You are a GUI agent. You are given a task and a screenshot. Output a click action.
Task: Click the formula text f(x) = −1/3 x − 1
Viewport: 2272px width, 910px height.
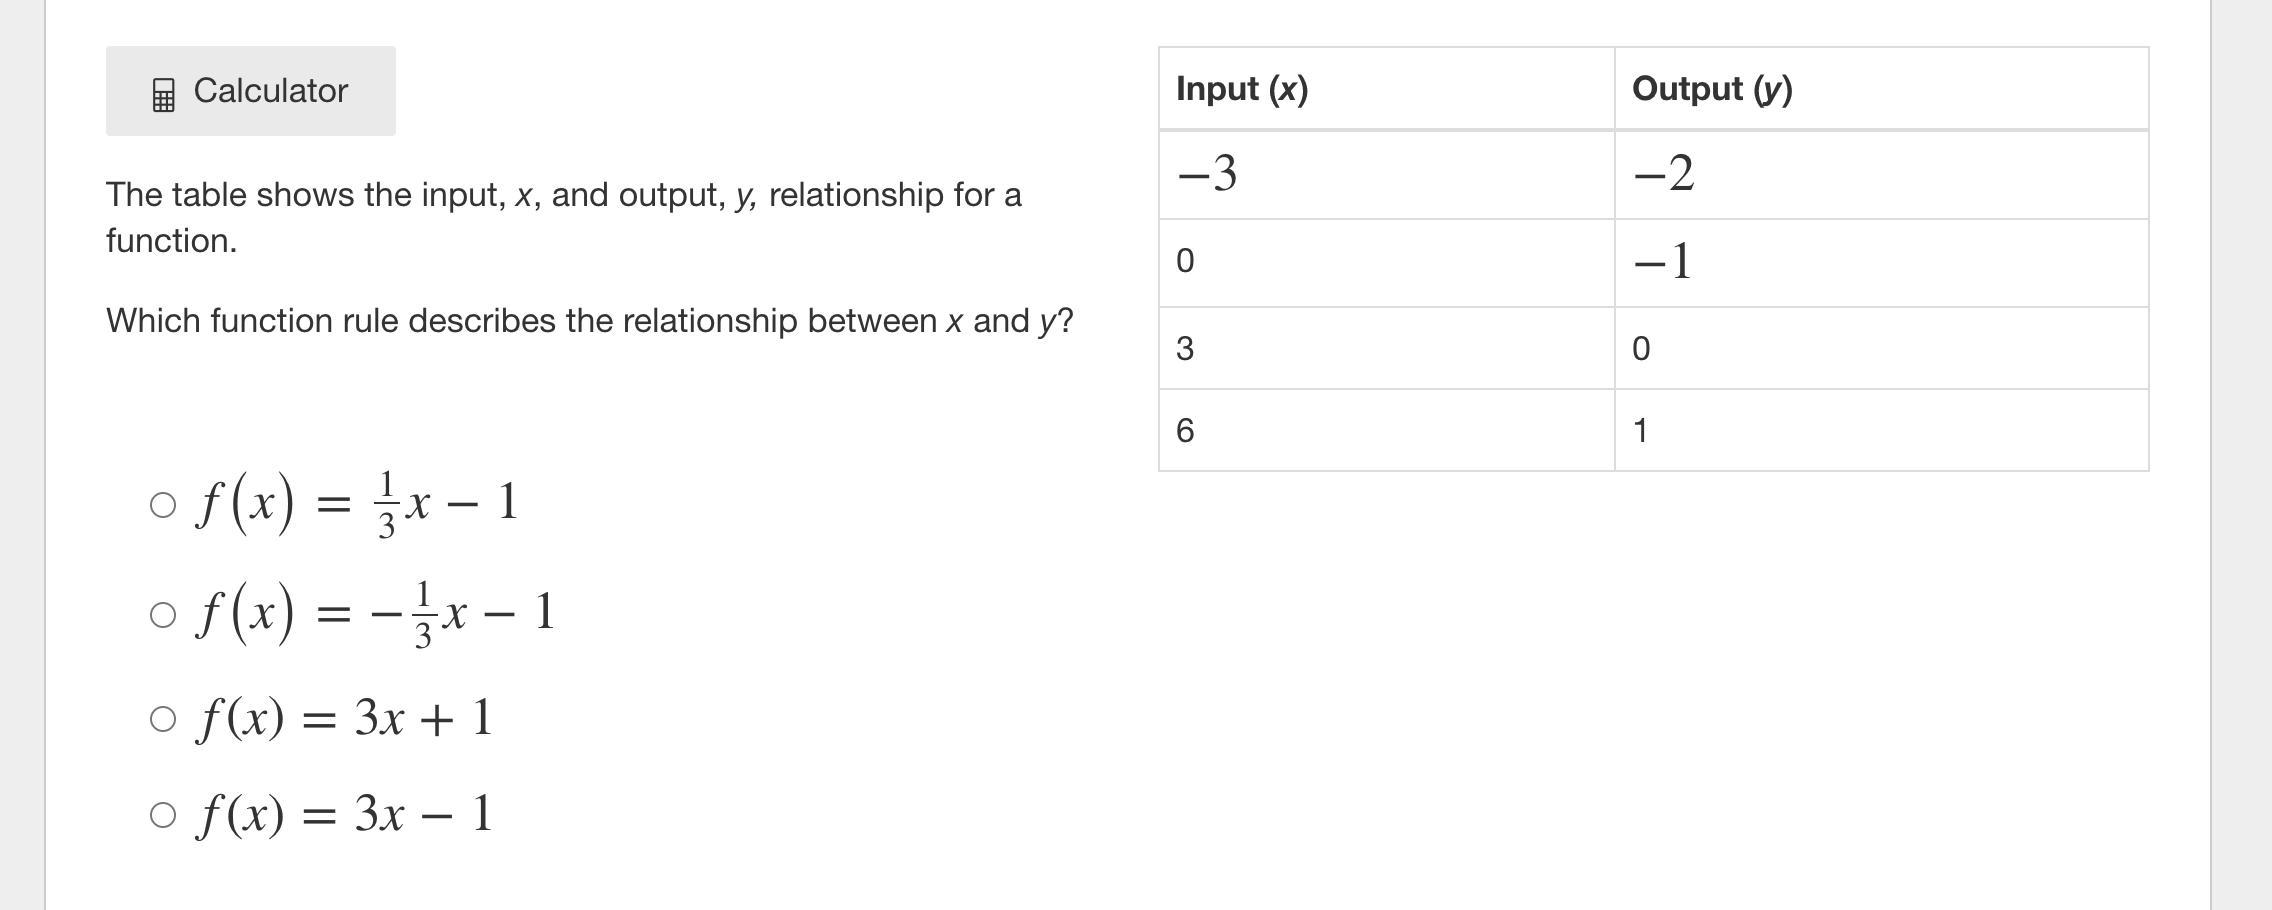pos(375,612)
